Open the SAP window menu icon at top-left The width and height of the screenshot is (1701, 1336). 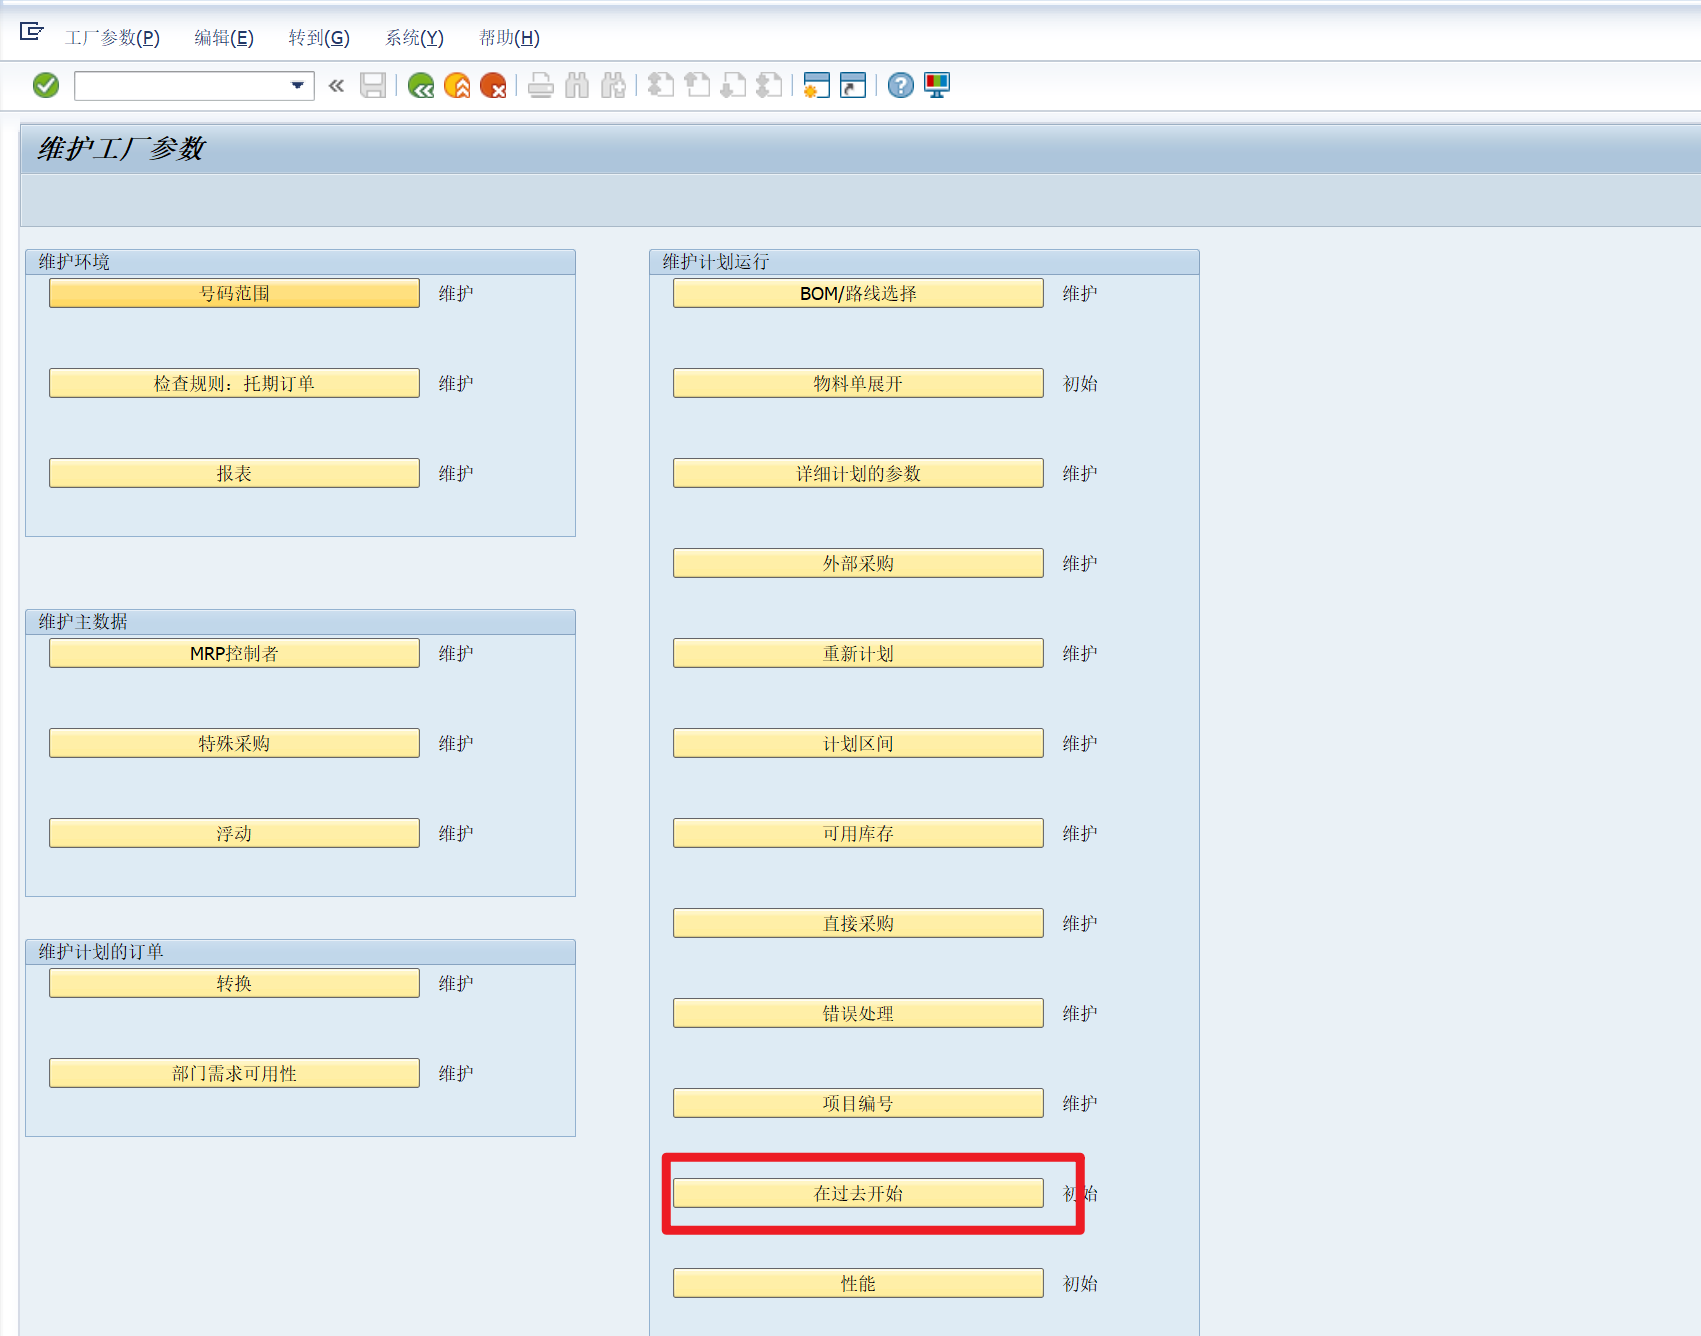coord(31,32)
